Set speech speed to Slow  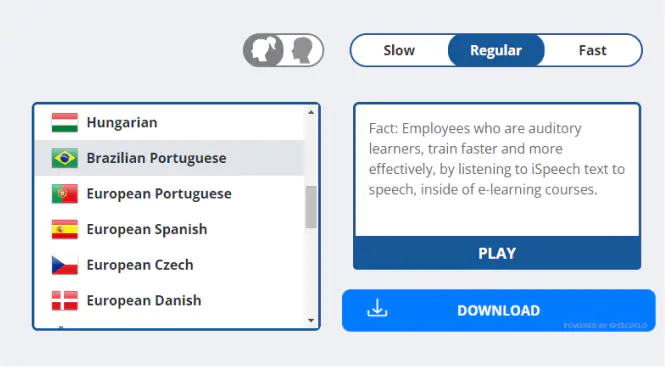pos(399,50)
